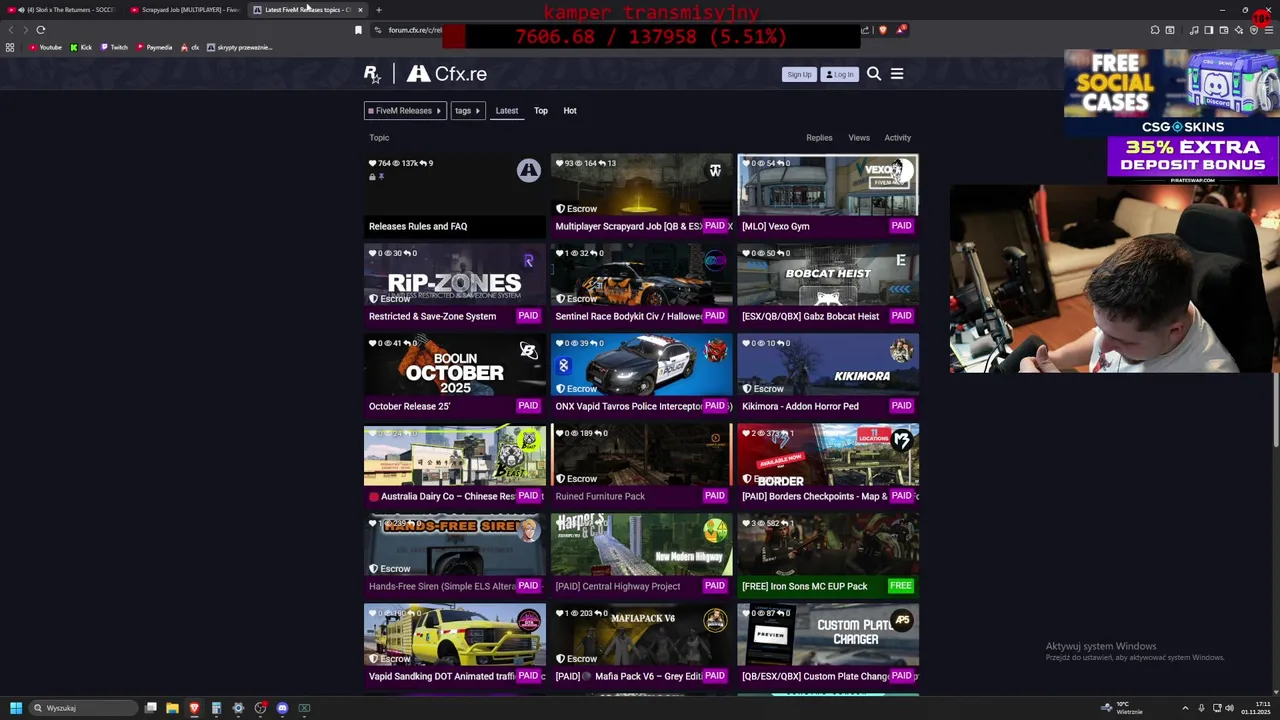
Task: Open Windows Start menu
Action: click(x=15, y=708)
